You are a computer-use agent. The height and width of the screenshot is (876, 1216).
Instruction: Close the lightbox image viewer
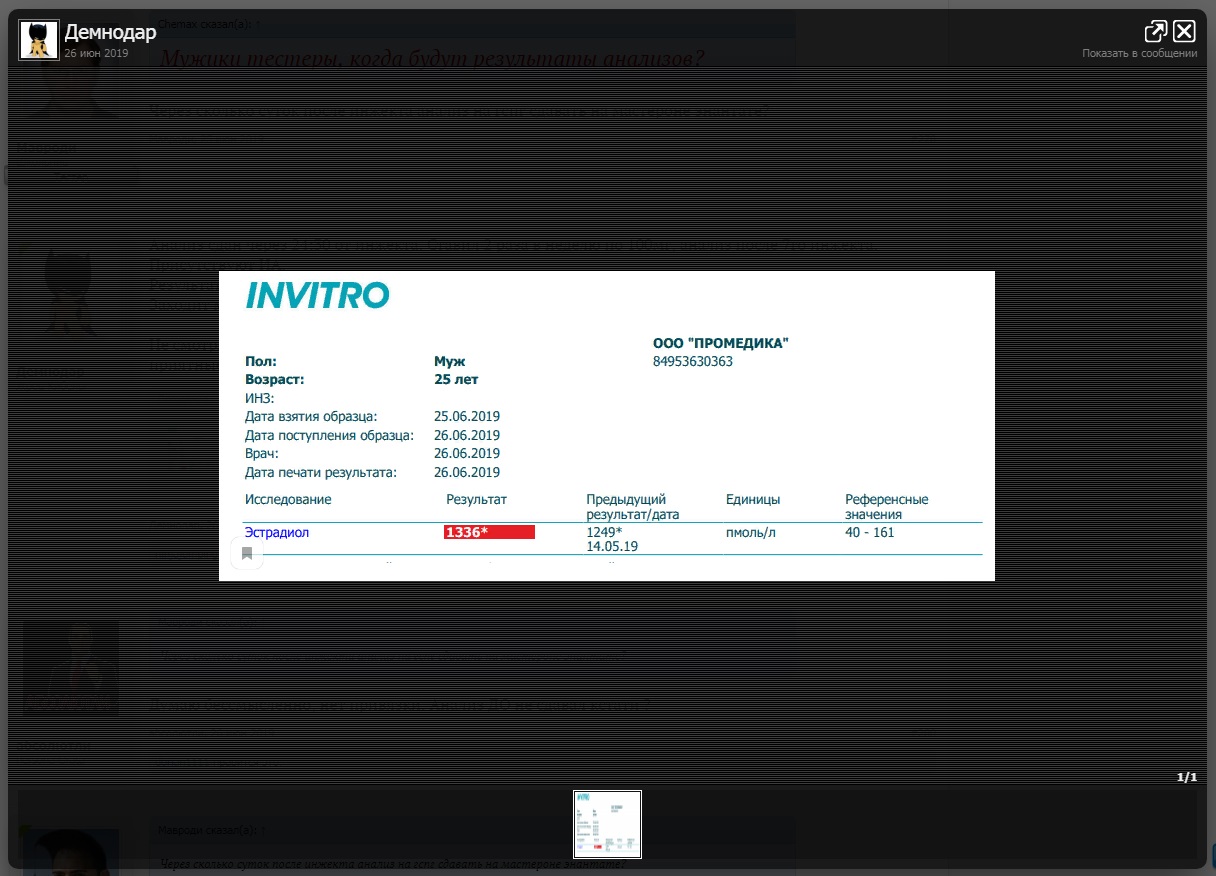click(x=1184, y=31)
